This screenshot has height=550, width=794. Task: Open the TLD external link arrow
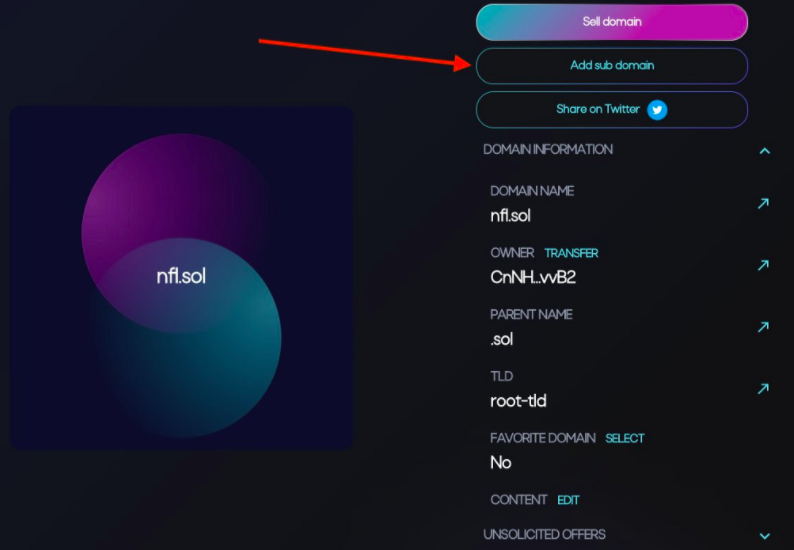763,388
